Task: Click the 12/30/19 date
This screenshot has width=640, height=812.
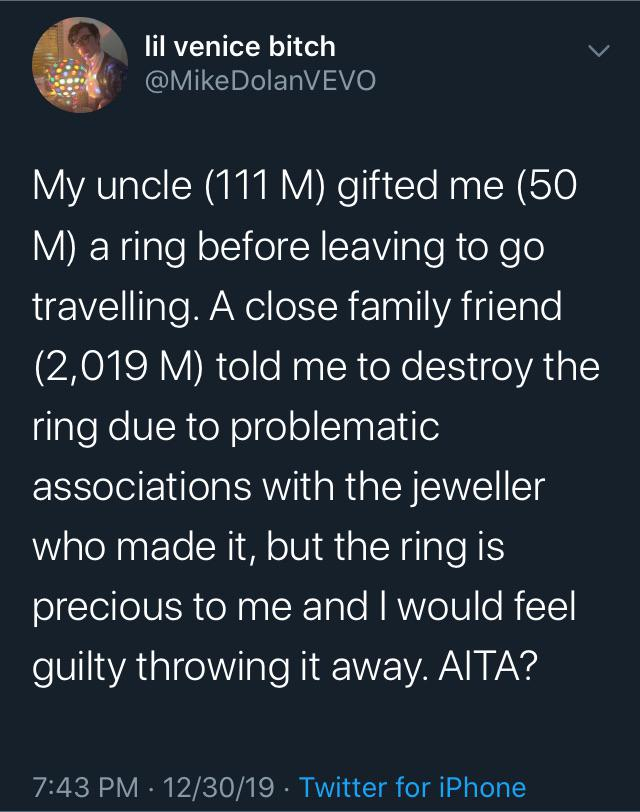Action: (x=219, y=787)
